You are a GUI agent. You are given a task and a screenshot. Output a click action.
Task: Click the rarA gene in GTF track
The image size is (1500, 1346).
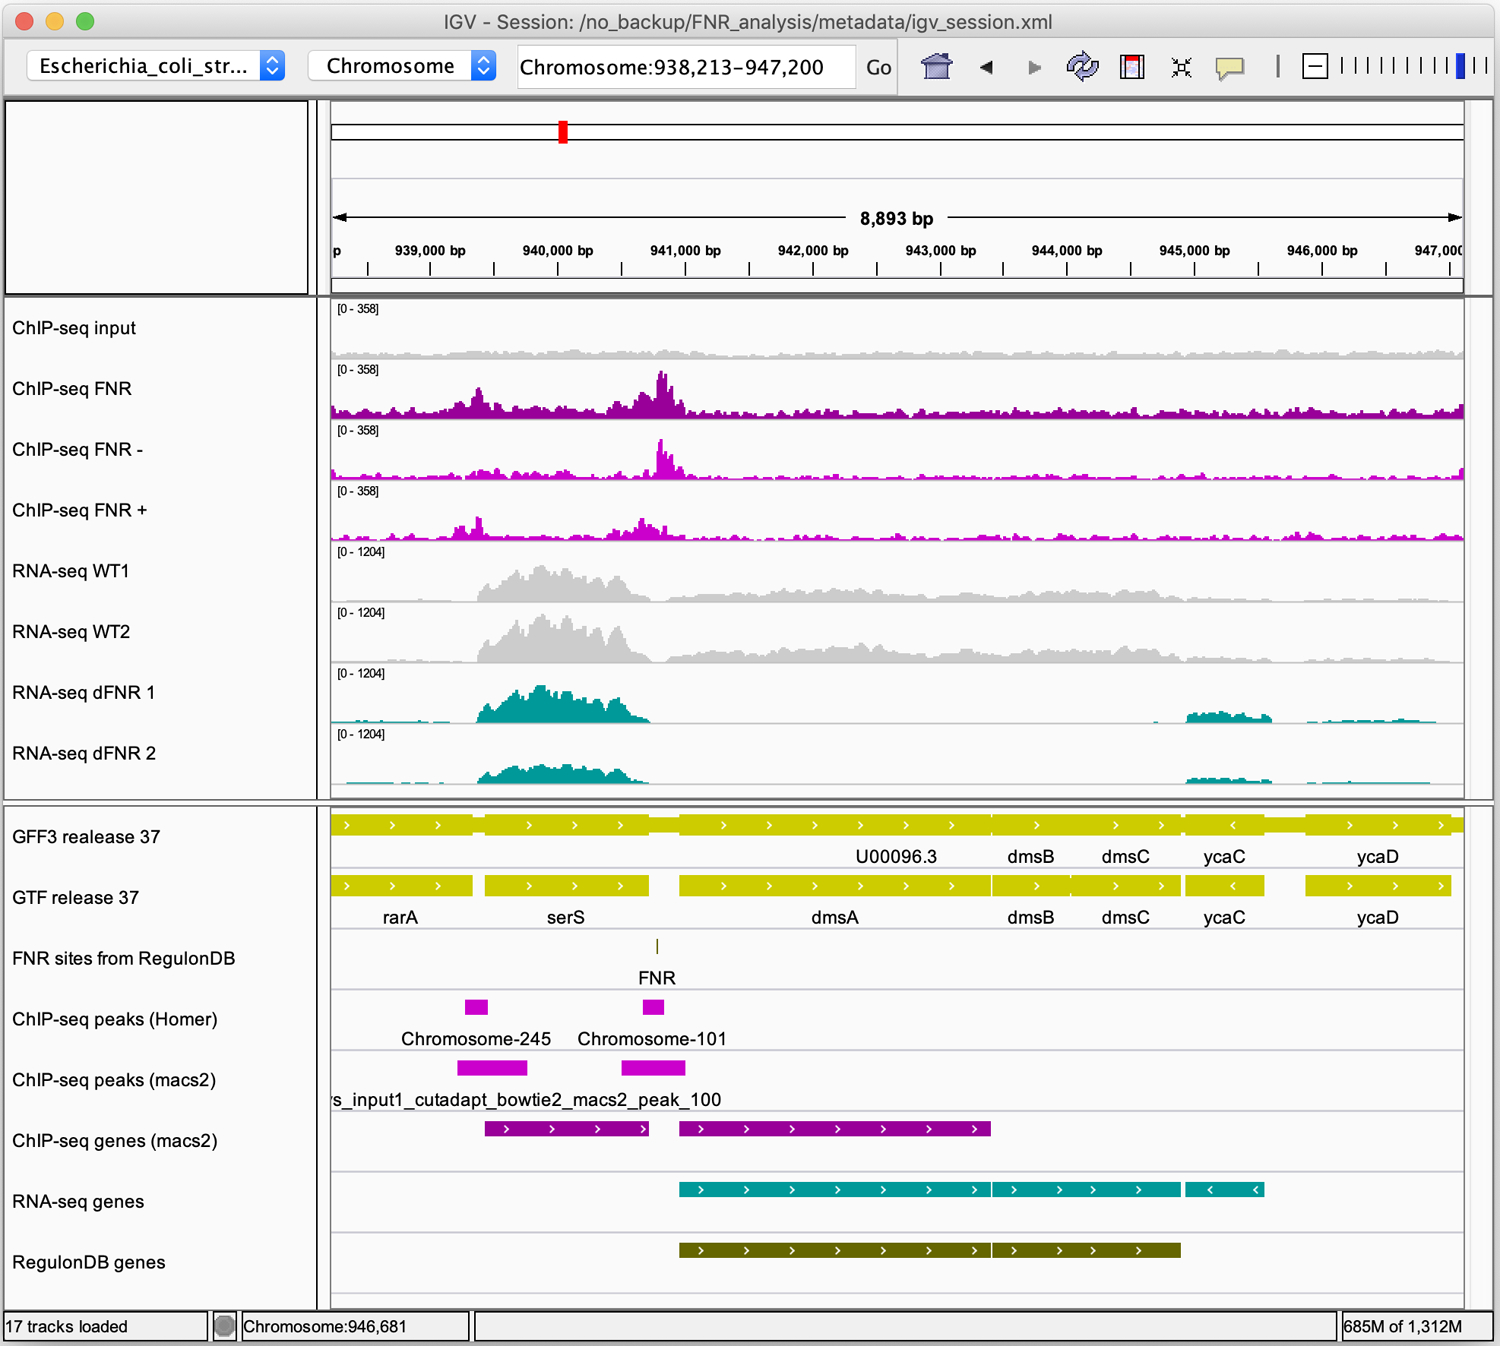click(402, 886)
